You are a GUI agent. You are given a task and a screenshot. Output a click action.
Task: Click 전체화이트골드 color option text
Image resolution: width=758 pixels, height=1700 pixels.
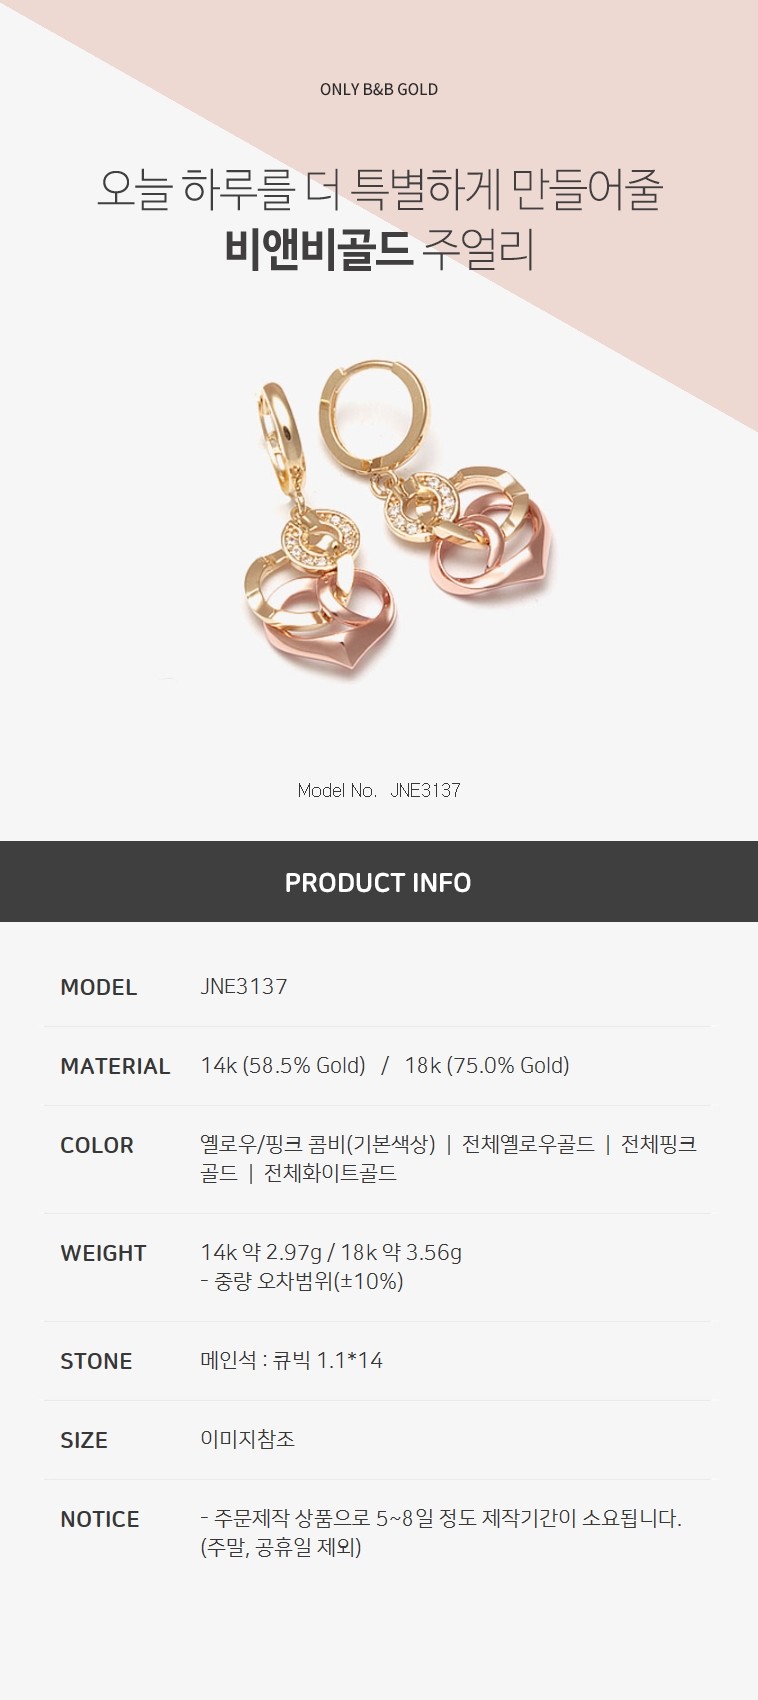[x=330, y=1173]
